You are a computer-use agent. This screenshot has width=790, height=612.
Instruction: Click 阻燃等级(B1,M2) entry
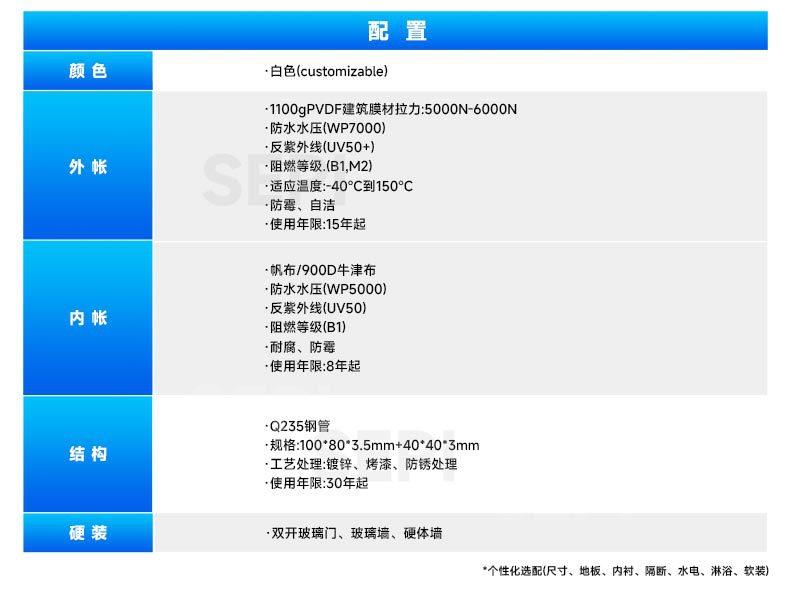click(x=319, y=166)
